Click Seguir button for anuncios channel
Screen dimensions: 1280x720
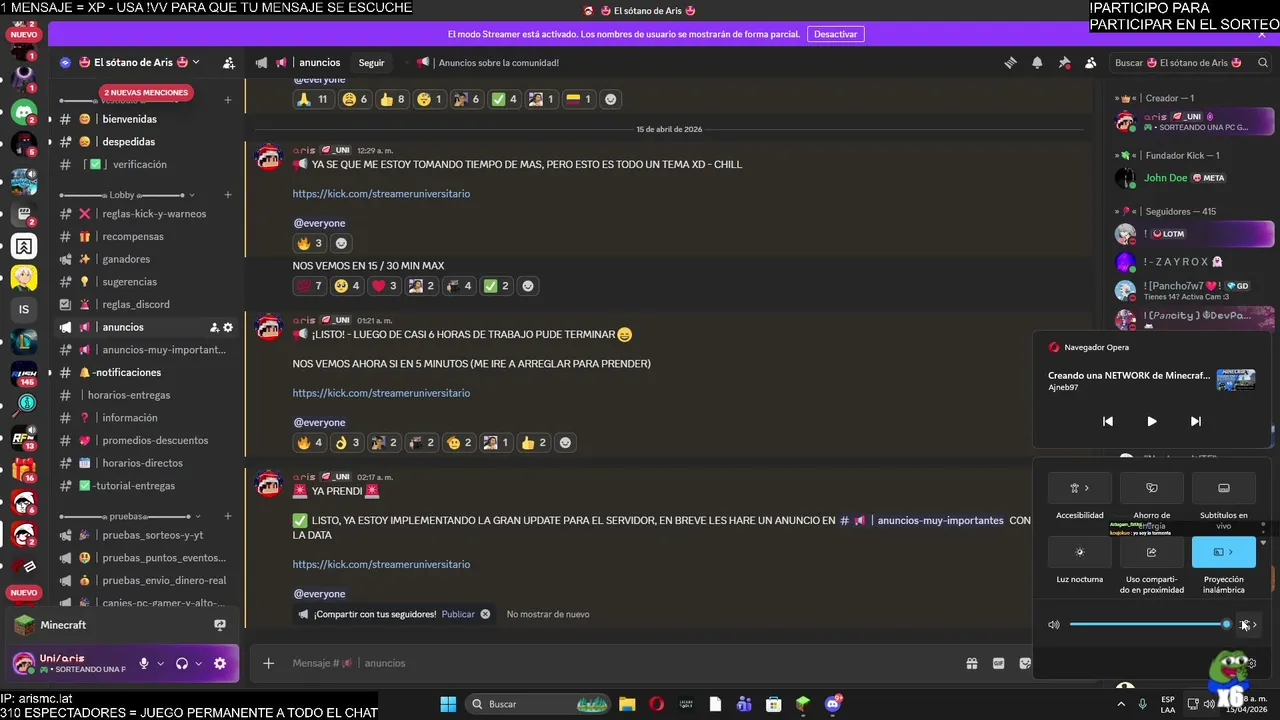coord(371,62)
